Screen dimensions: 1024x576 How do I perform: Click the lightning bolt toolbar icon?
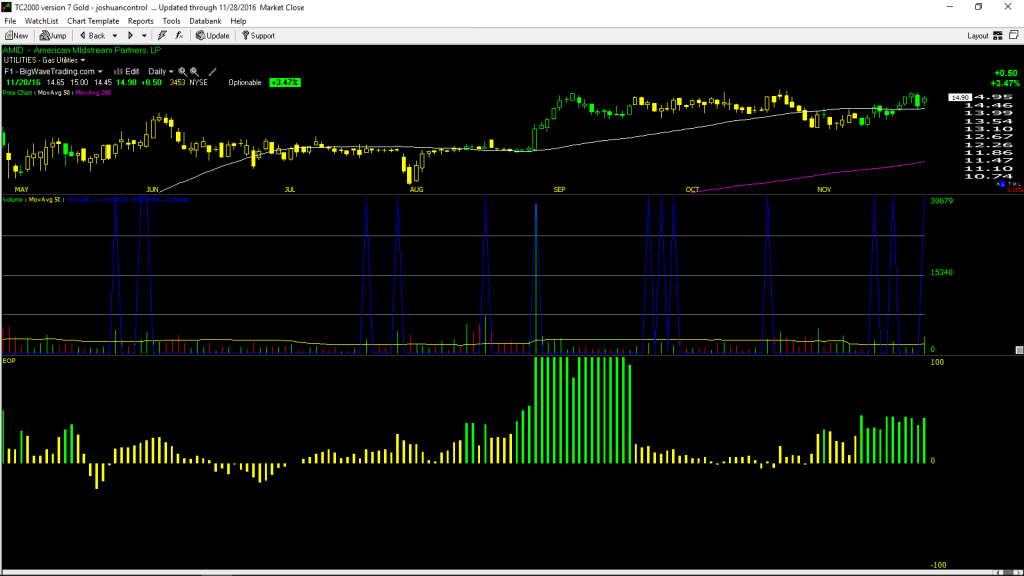163,36
